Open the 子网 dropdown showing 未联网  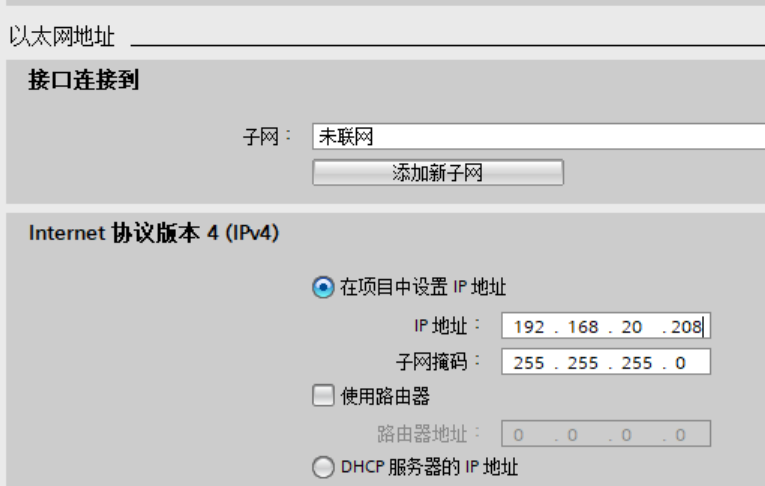click(539, 137)
